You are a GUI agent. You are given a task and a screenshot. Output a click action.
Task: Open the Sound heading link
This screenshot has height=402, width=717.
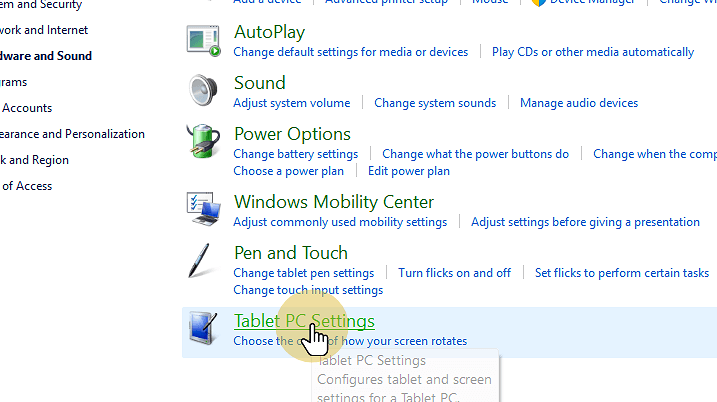[x=259, y=83]
